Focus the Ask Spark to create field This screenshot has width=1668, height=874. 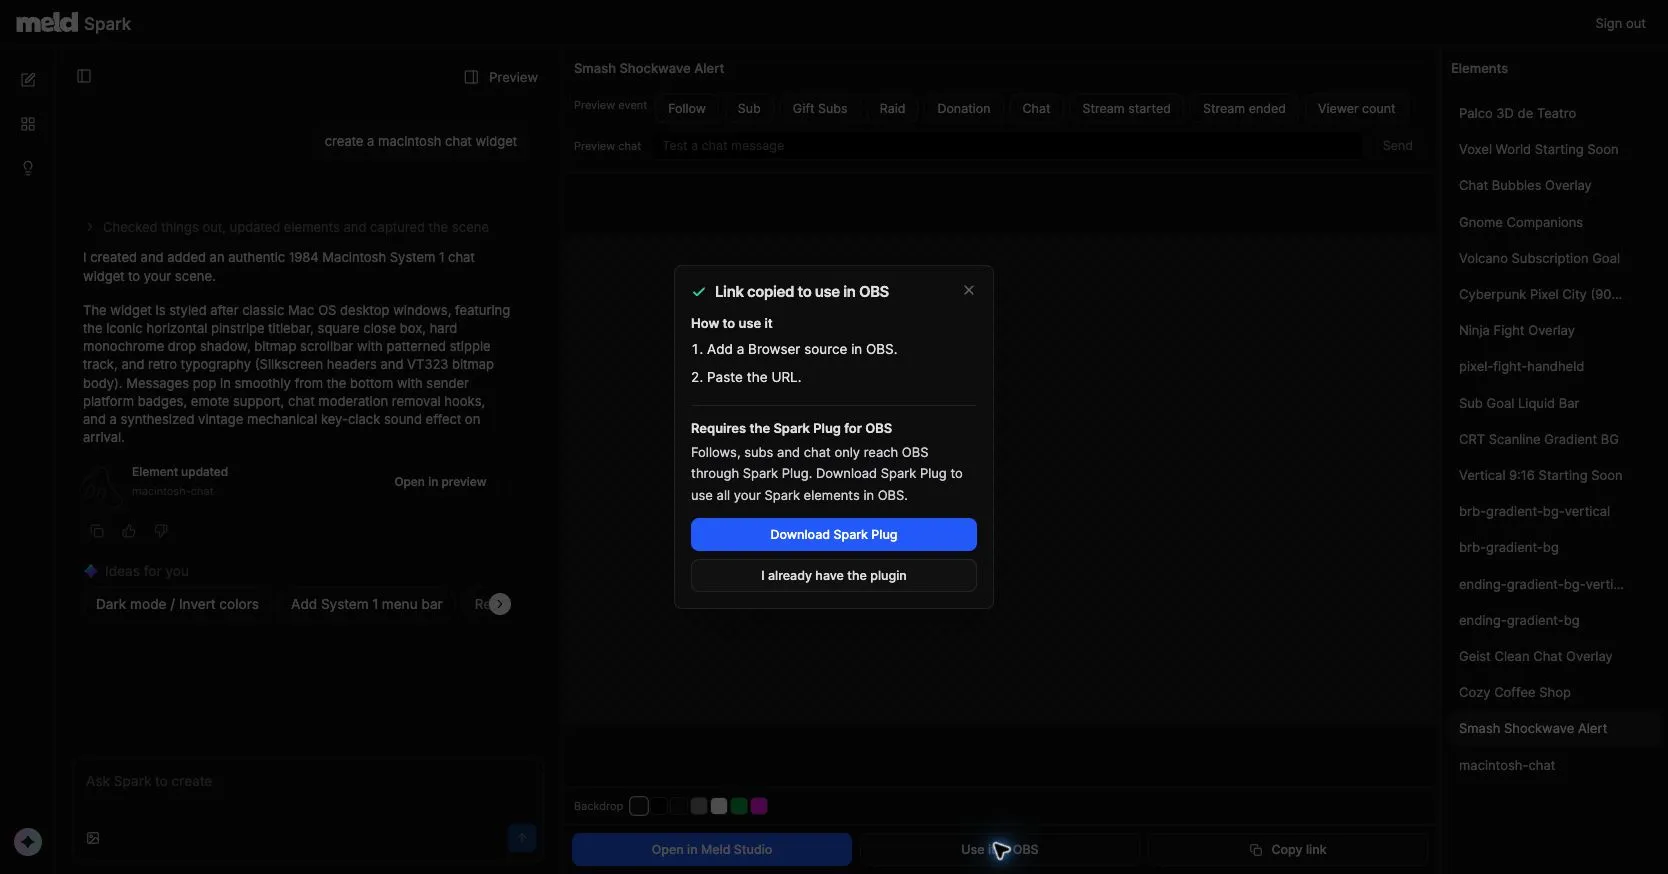[307, 782]
